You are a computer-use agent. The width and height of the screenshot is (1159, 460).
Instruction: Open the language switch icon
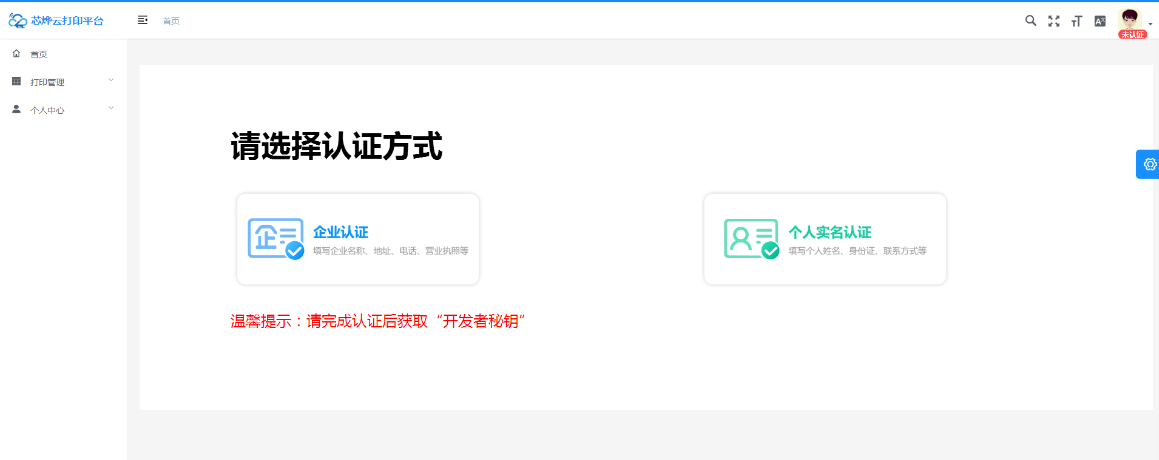click(1100, 21)
